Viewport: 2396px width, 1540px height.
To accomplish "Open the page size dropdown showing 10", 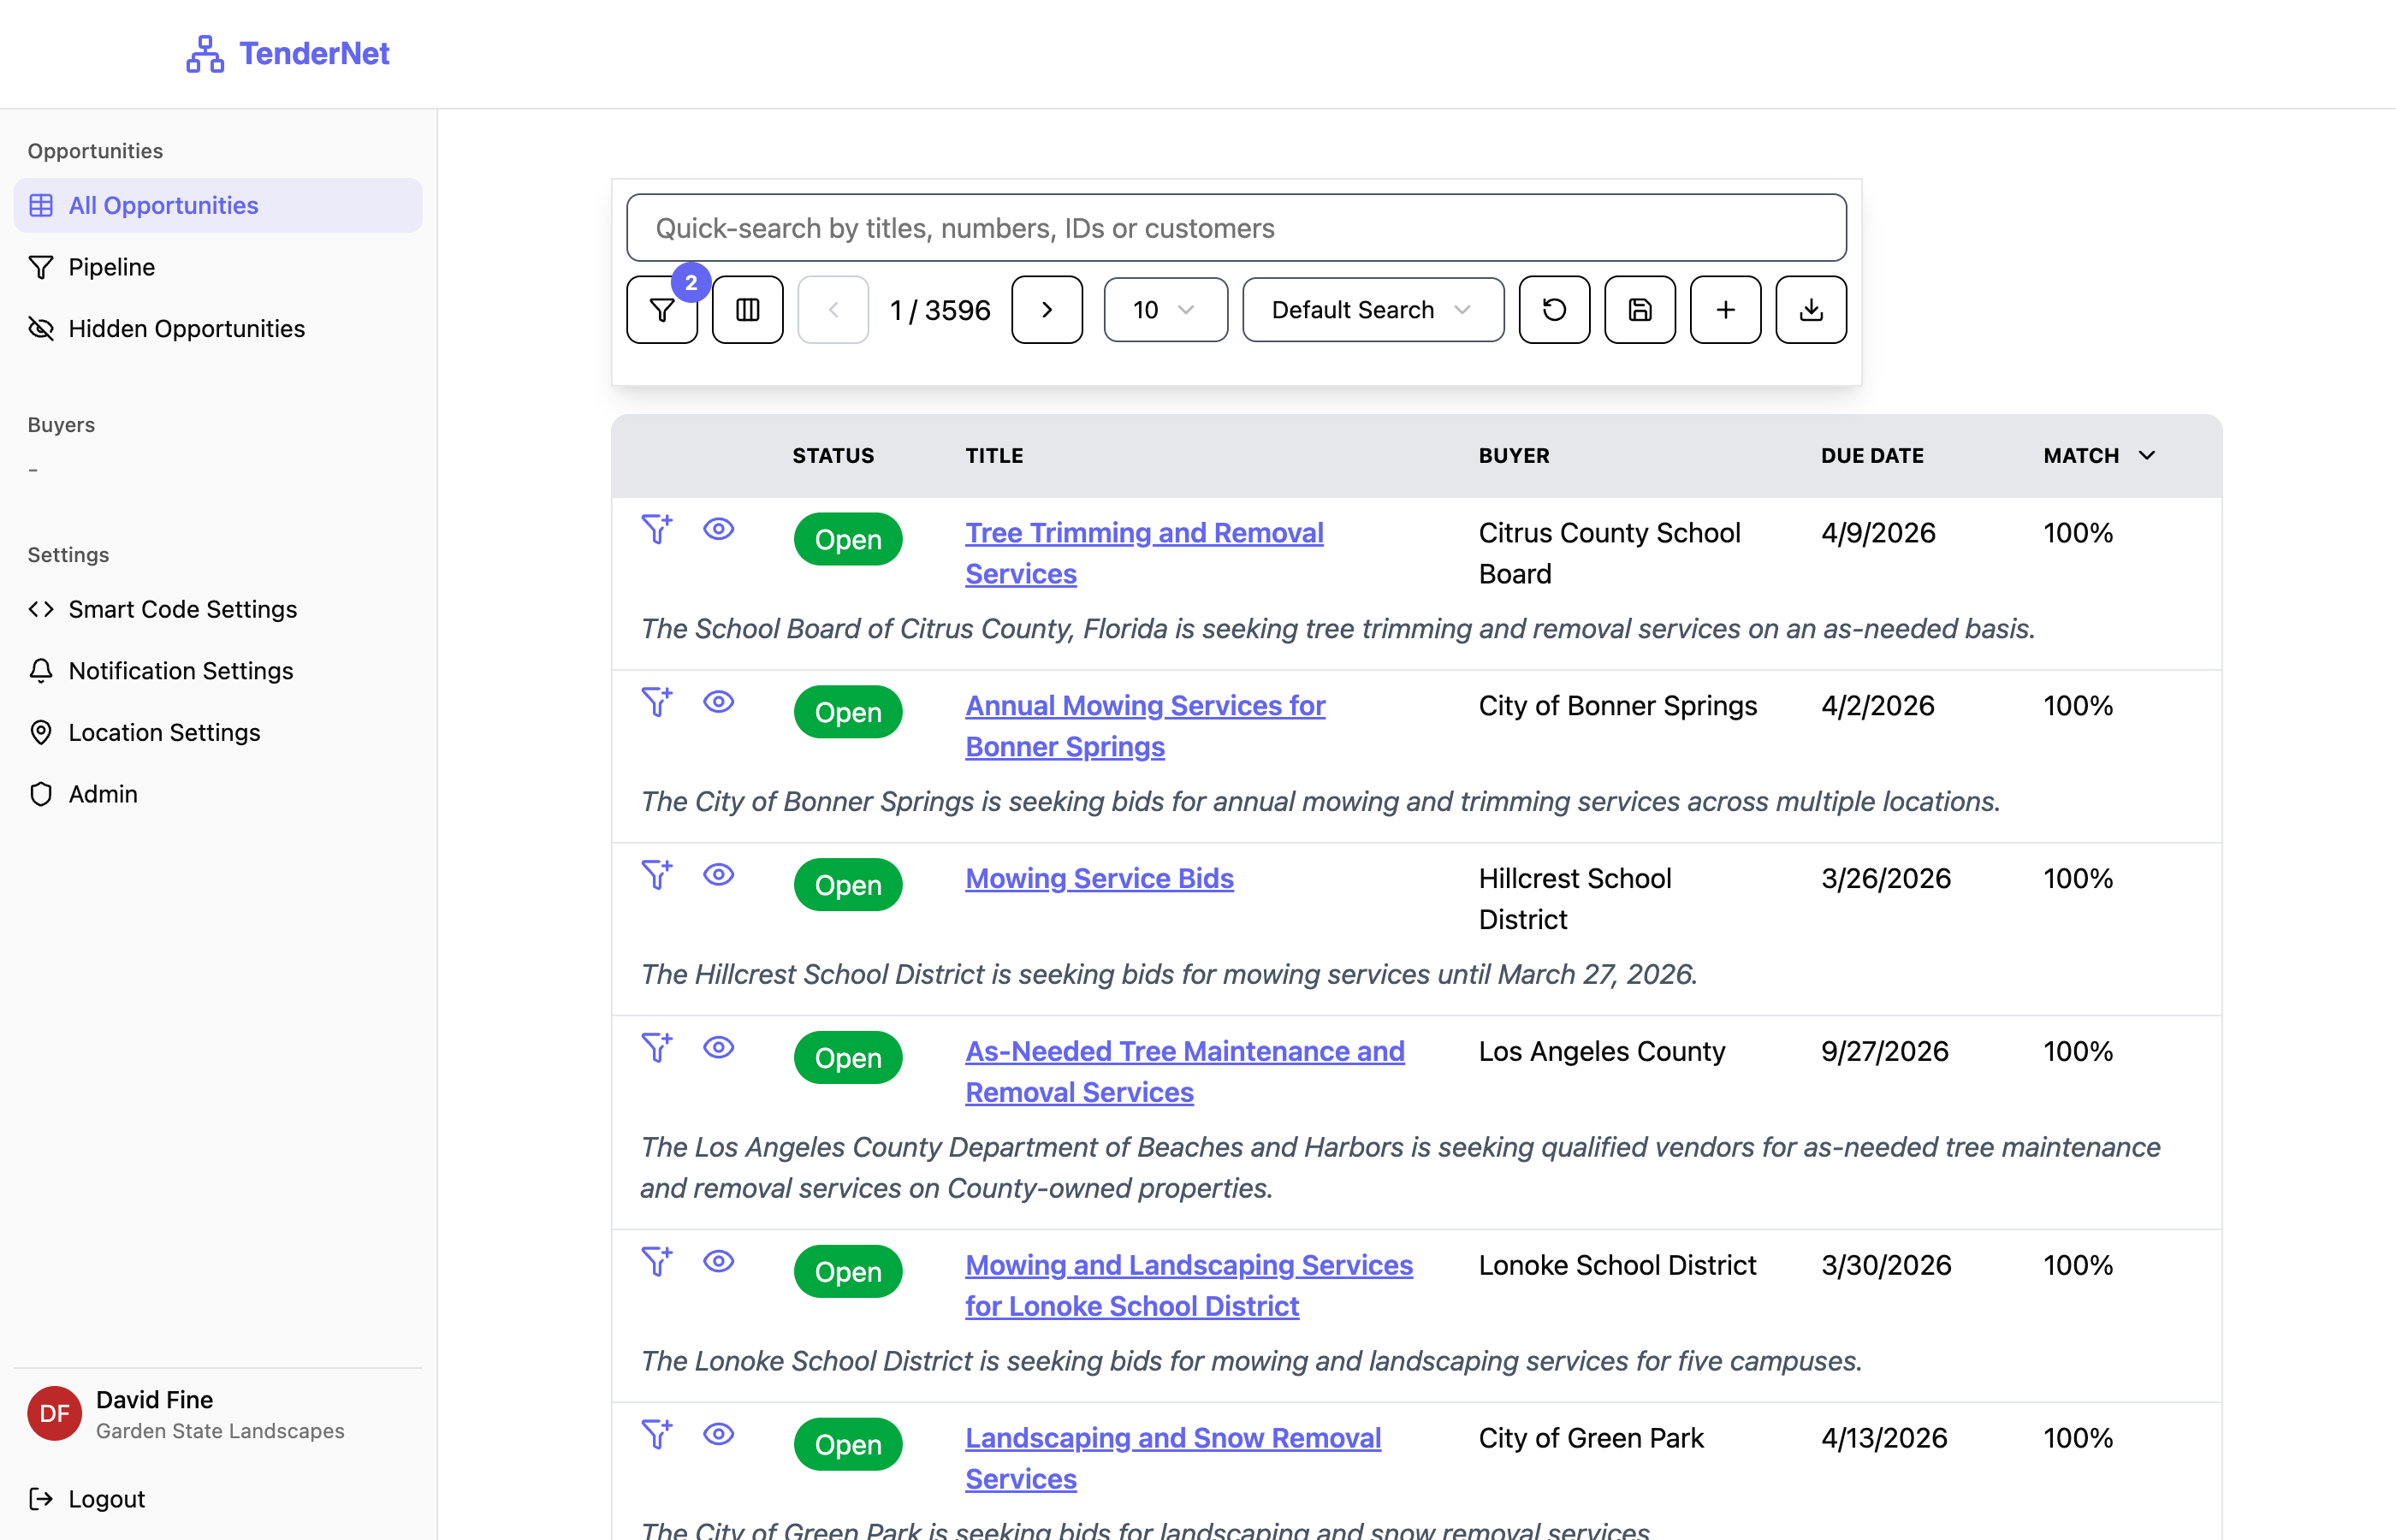I will coord(1164,310).
